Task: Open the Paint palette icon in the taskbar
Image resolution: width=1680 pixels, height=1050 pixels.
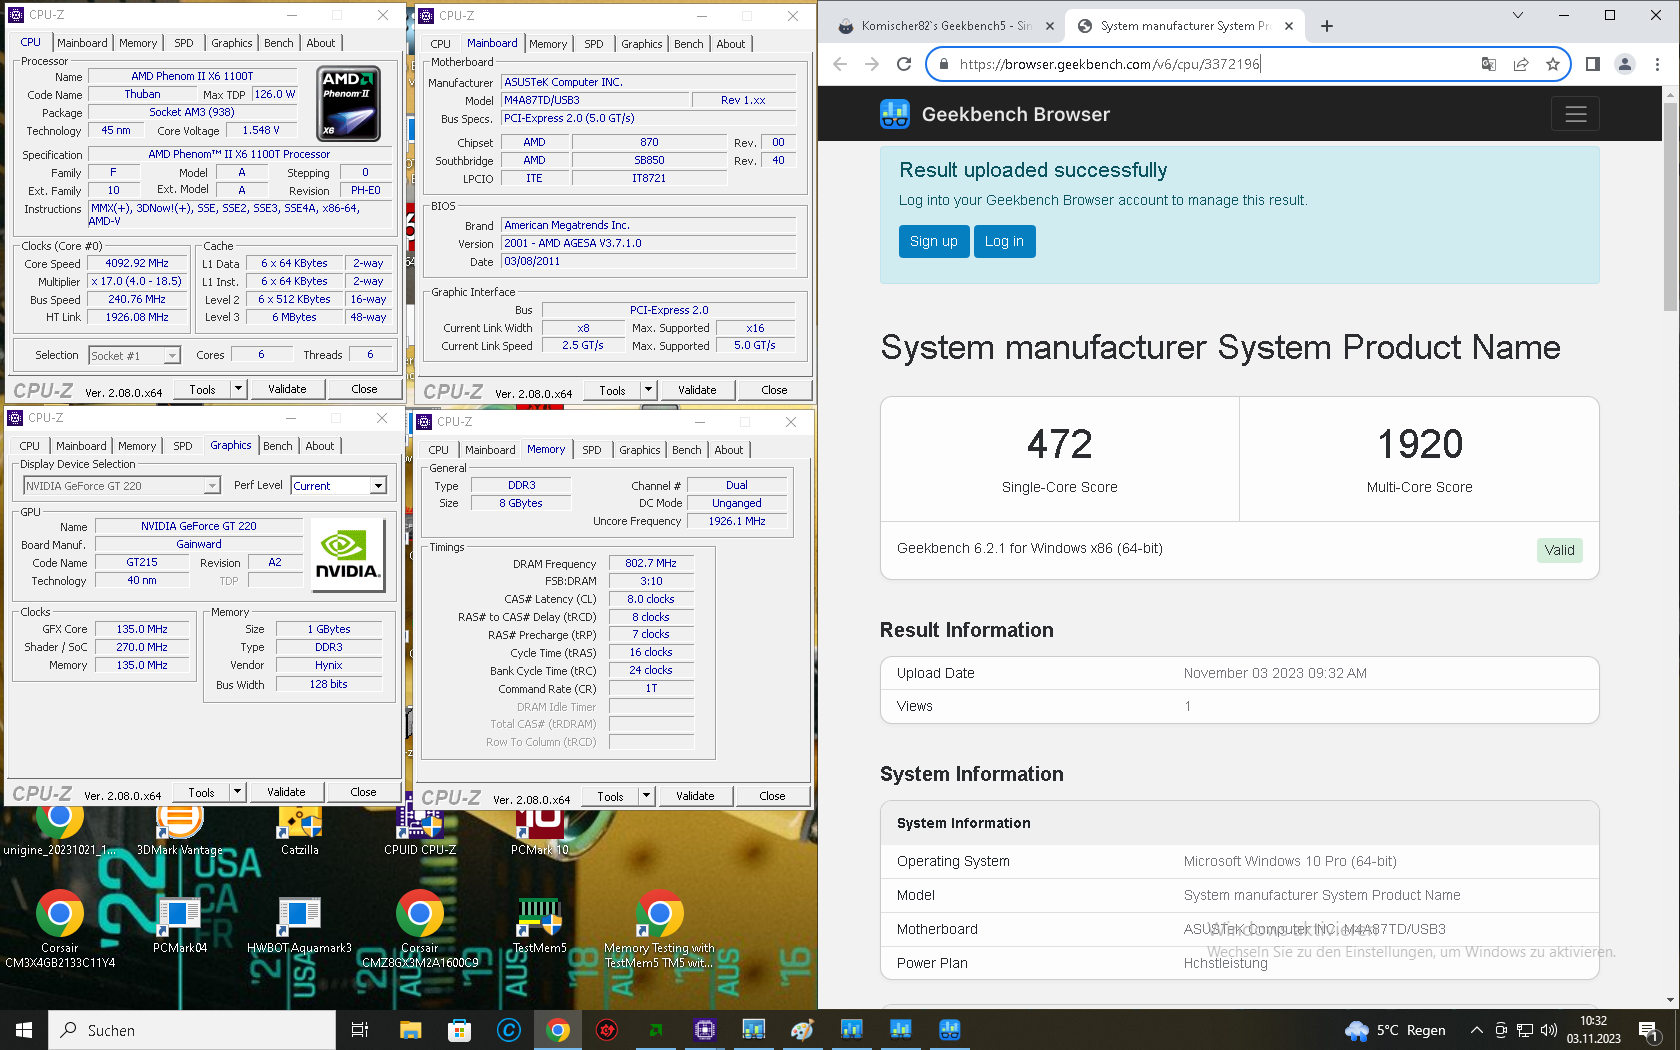Action: pyautogui.click(x=802, y=1030)
